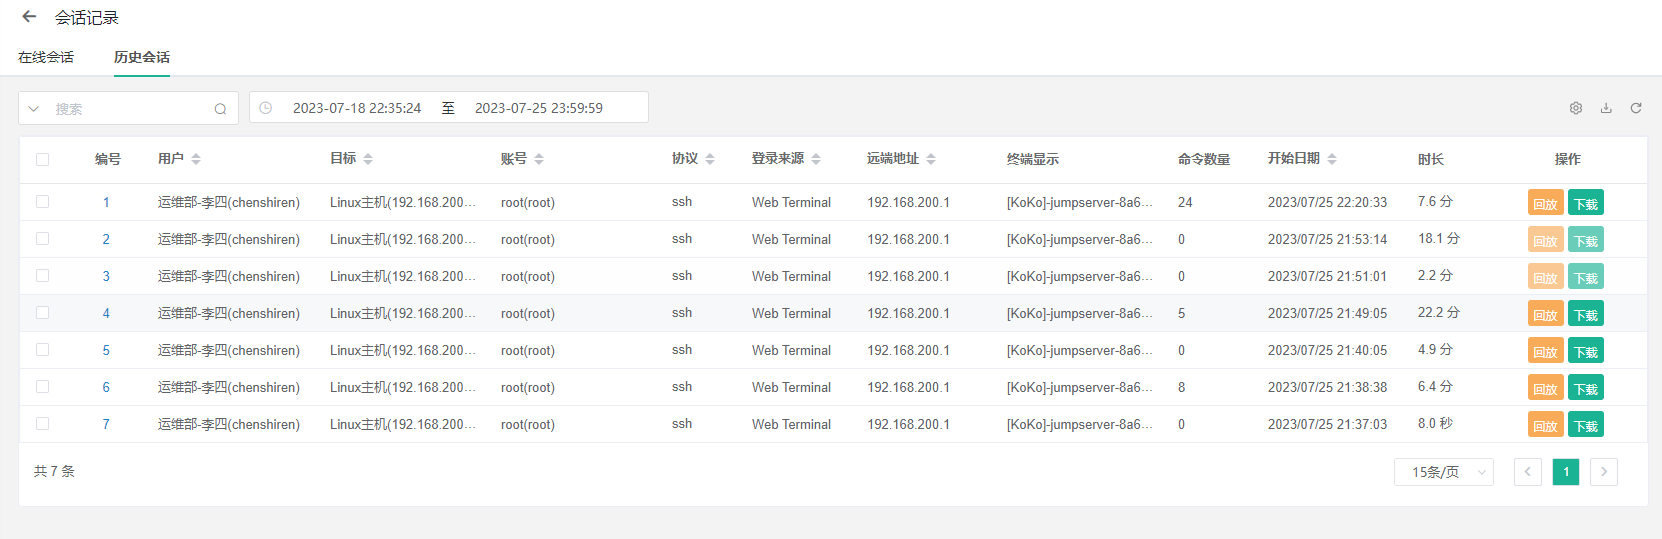Viewport: 1662px width, 539px height.
Task: Check the box for session row 4
Action: pyautogui.click(x=42, y=313)
